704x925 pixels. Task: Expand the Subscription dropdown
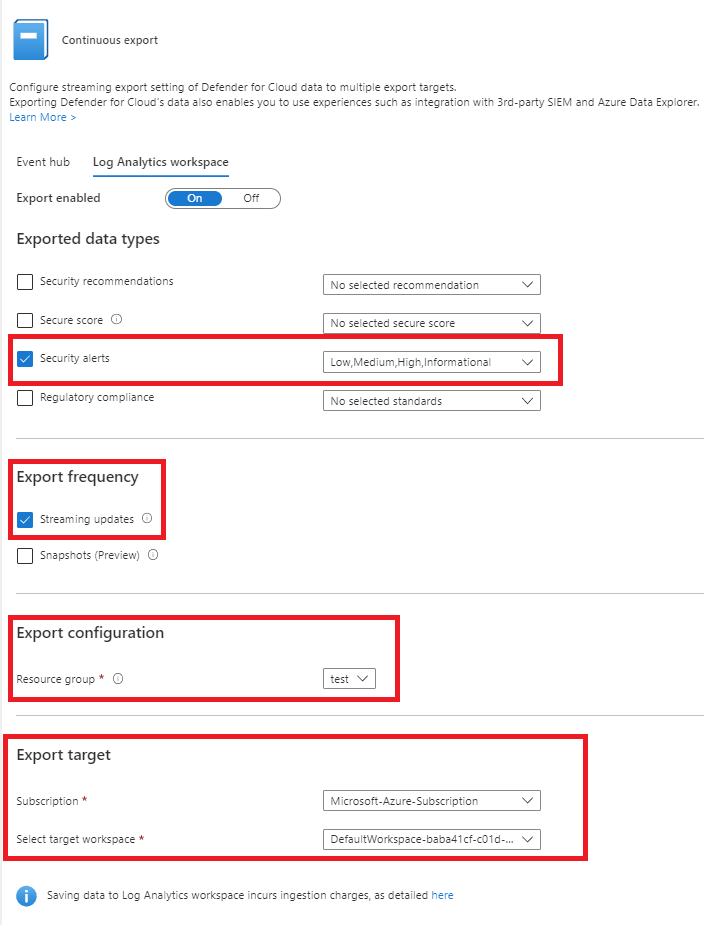pos(431,801)
